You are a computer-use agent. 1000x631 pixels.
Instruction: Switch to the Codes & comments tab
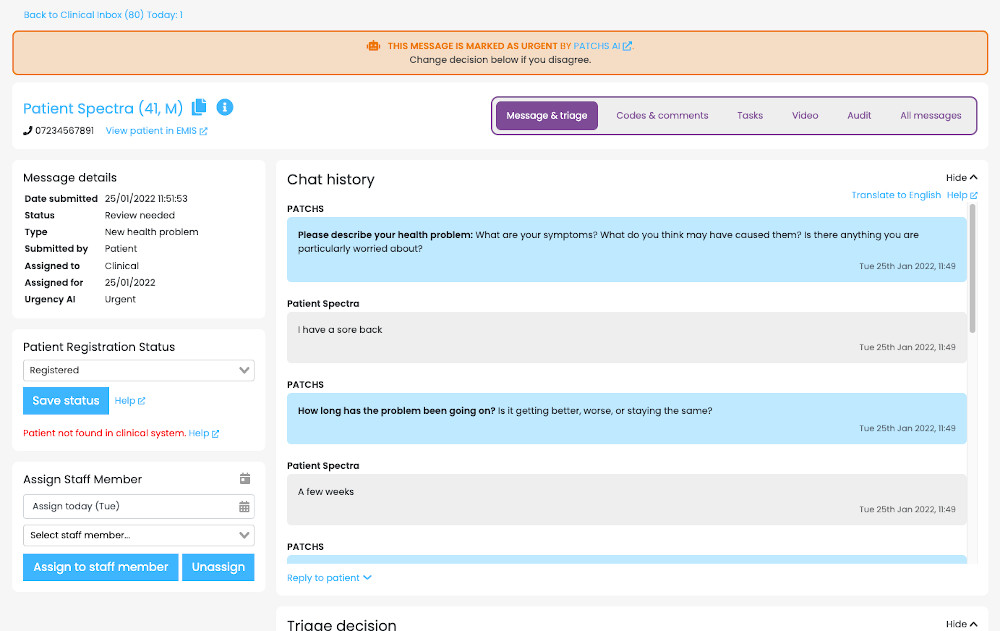point(662,116)
